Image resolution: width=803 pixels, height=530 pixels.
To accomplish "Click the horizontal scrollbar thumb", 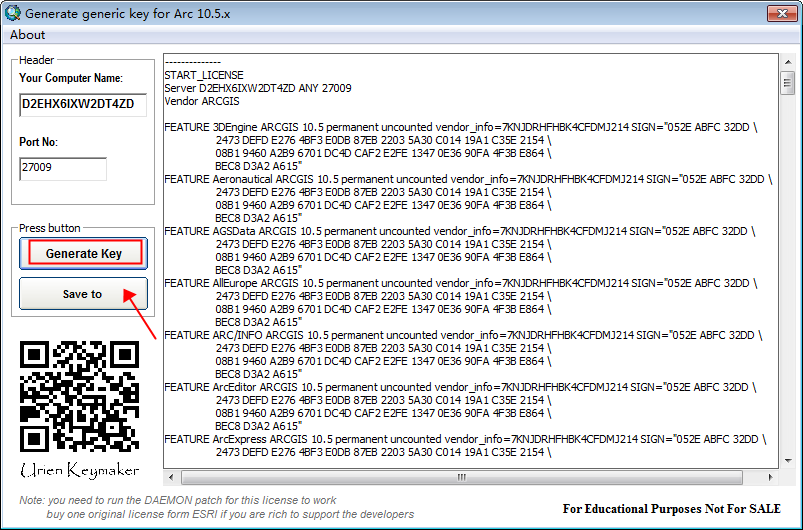I will pyautogui.click(x=461, y=477).
